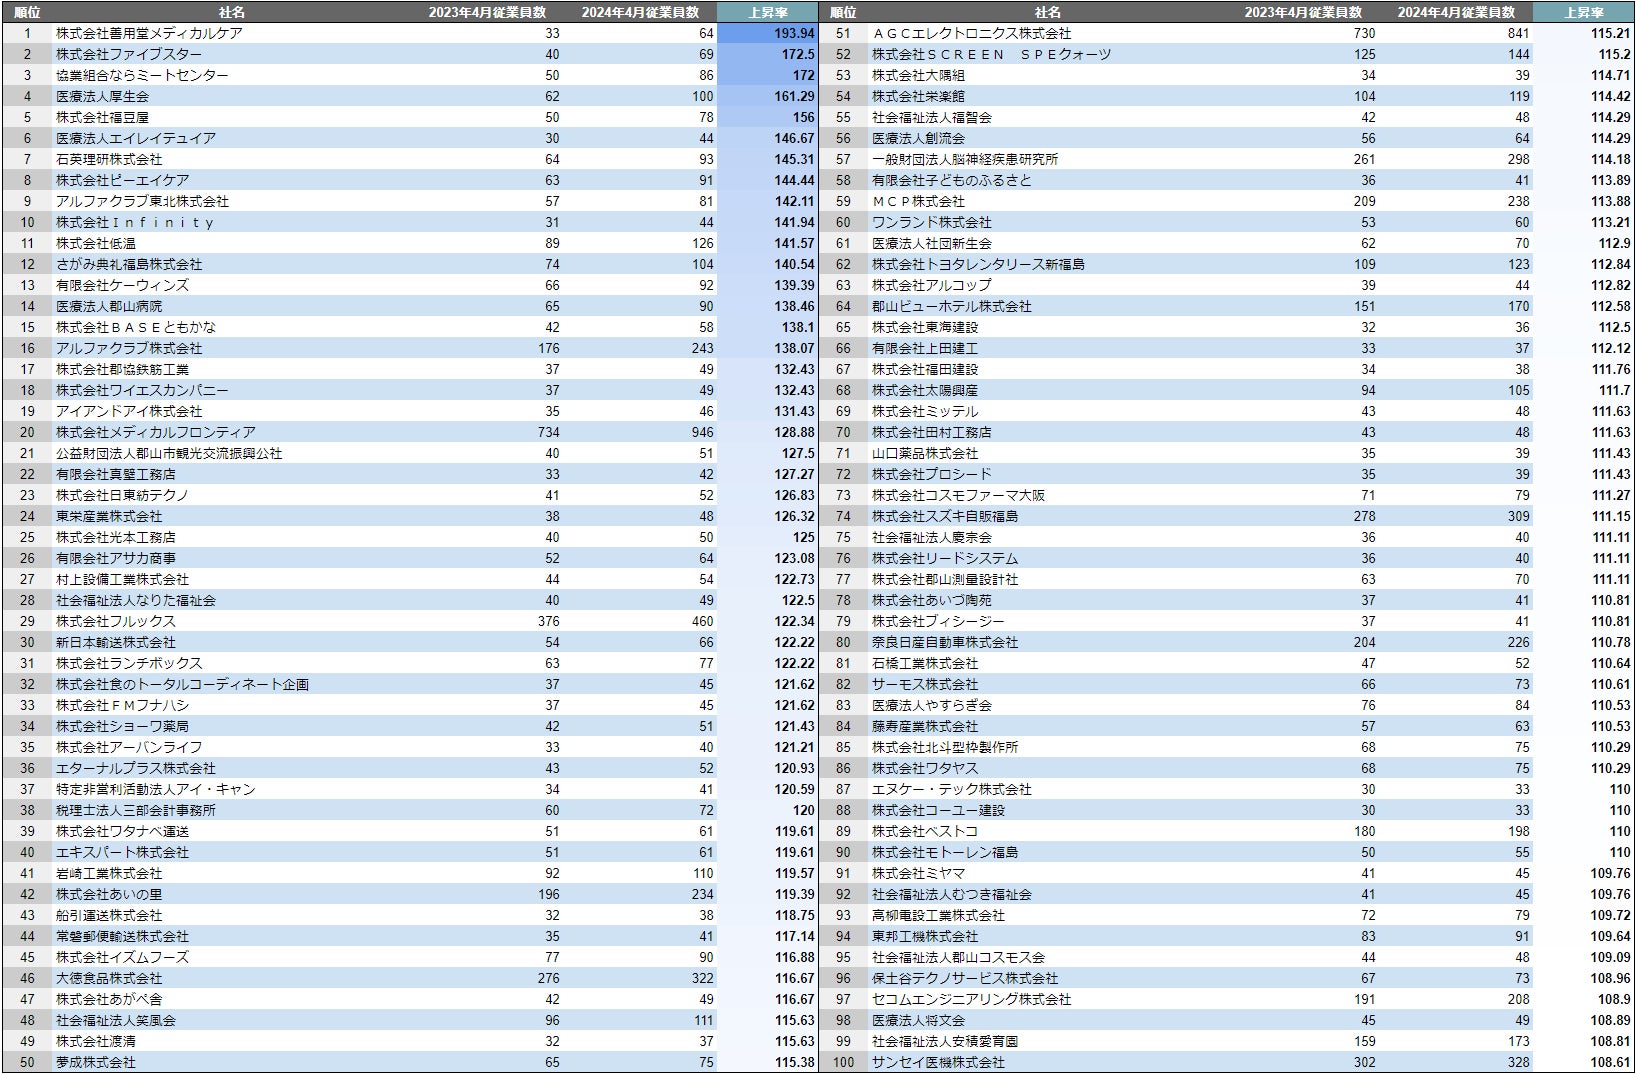Select 夢成株式会社 in rank 50

point(96,1062)
